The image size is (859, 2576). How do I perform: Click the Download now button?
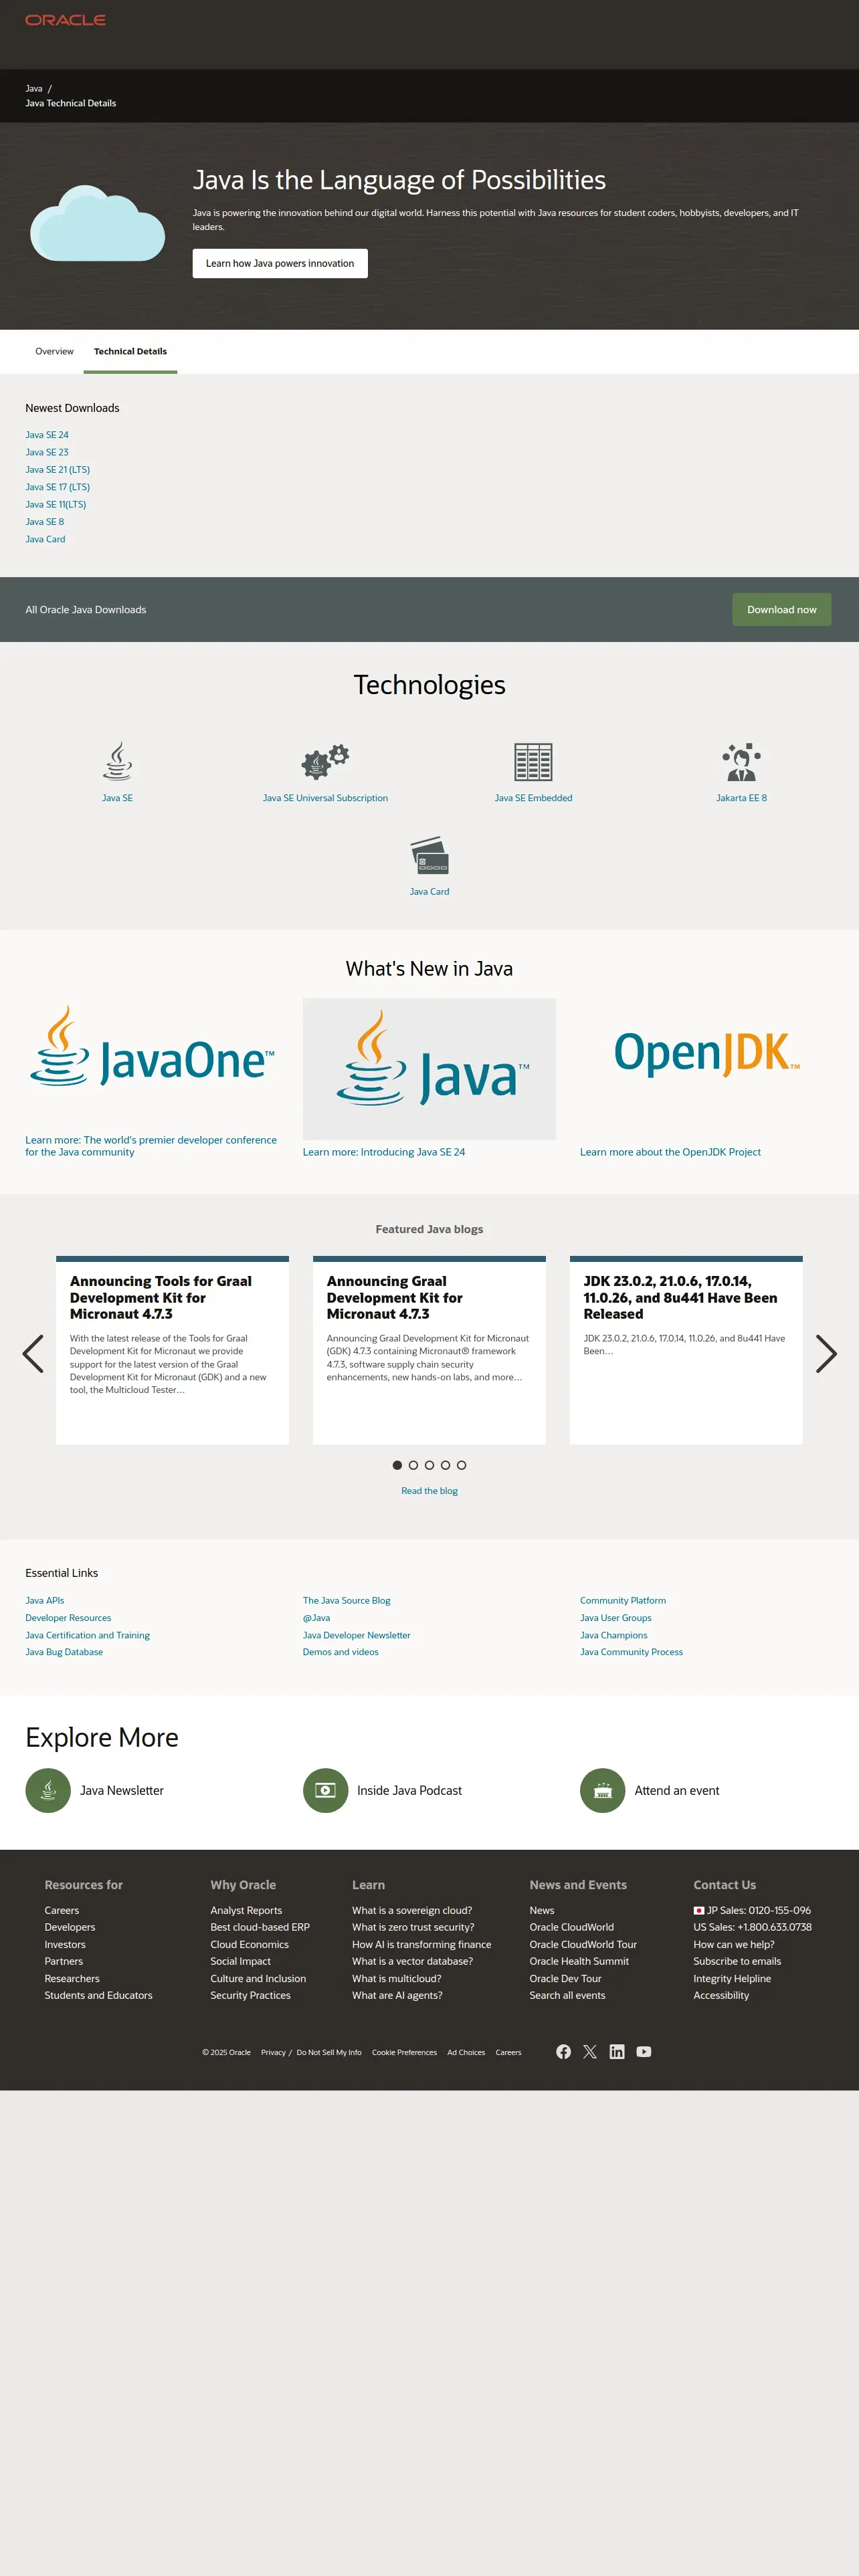pos(782,609)
